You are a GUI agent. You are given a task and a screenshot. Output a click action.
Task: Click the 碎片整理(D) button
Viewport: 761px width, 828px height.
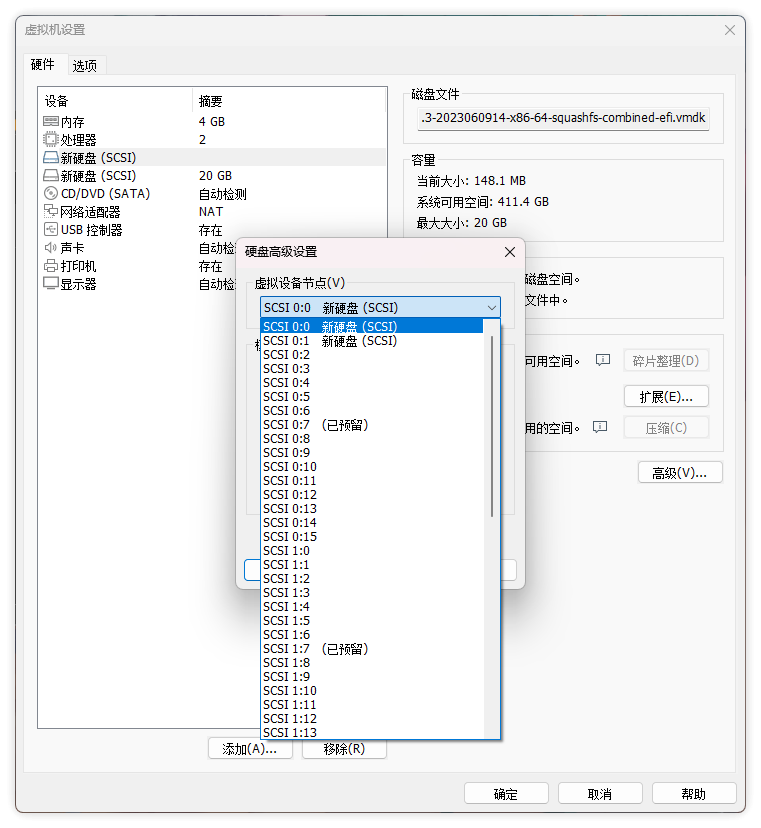click(666, 361)
